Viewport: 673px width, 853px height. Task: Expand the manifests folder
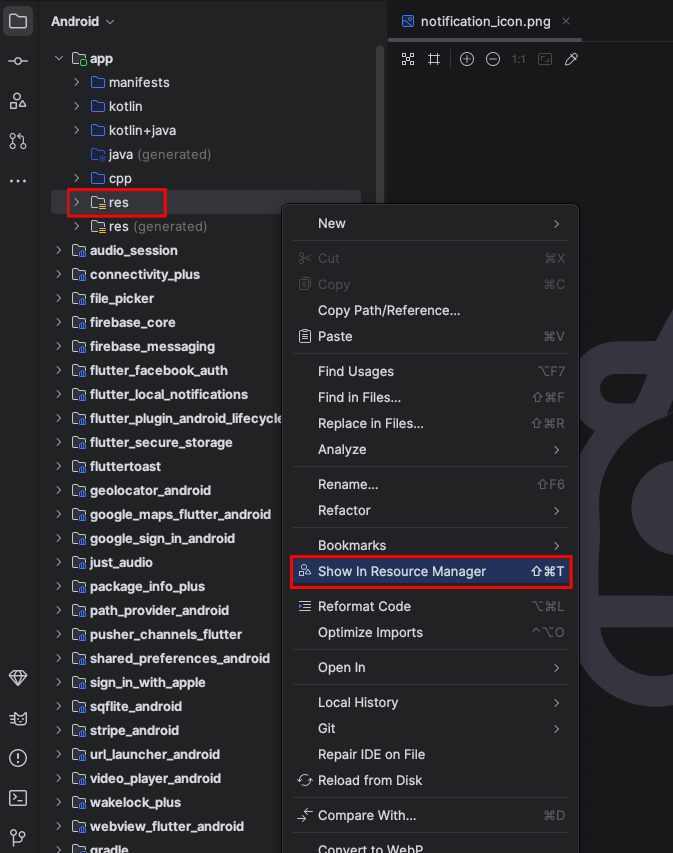[77, 82]
